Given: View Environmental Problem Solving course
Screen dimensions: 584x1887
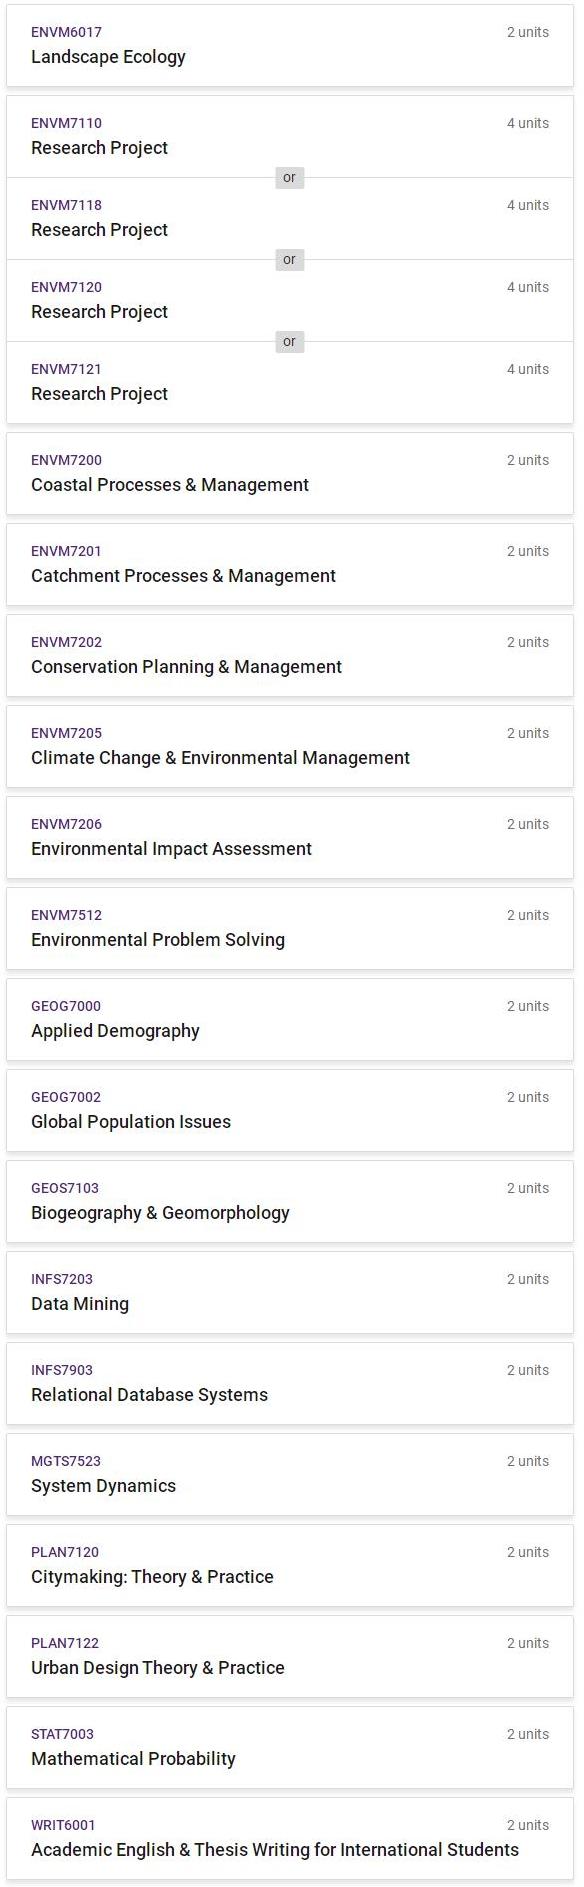Looking at the screenshot, I should [290, 929].
